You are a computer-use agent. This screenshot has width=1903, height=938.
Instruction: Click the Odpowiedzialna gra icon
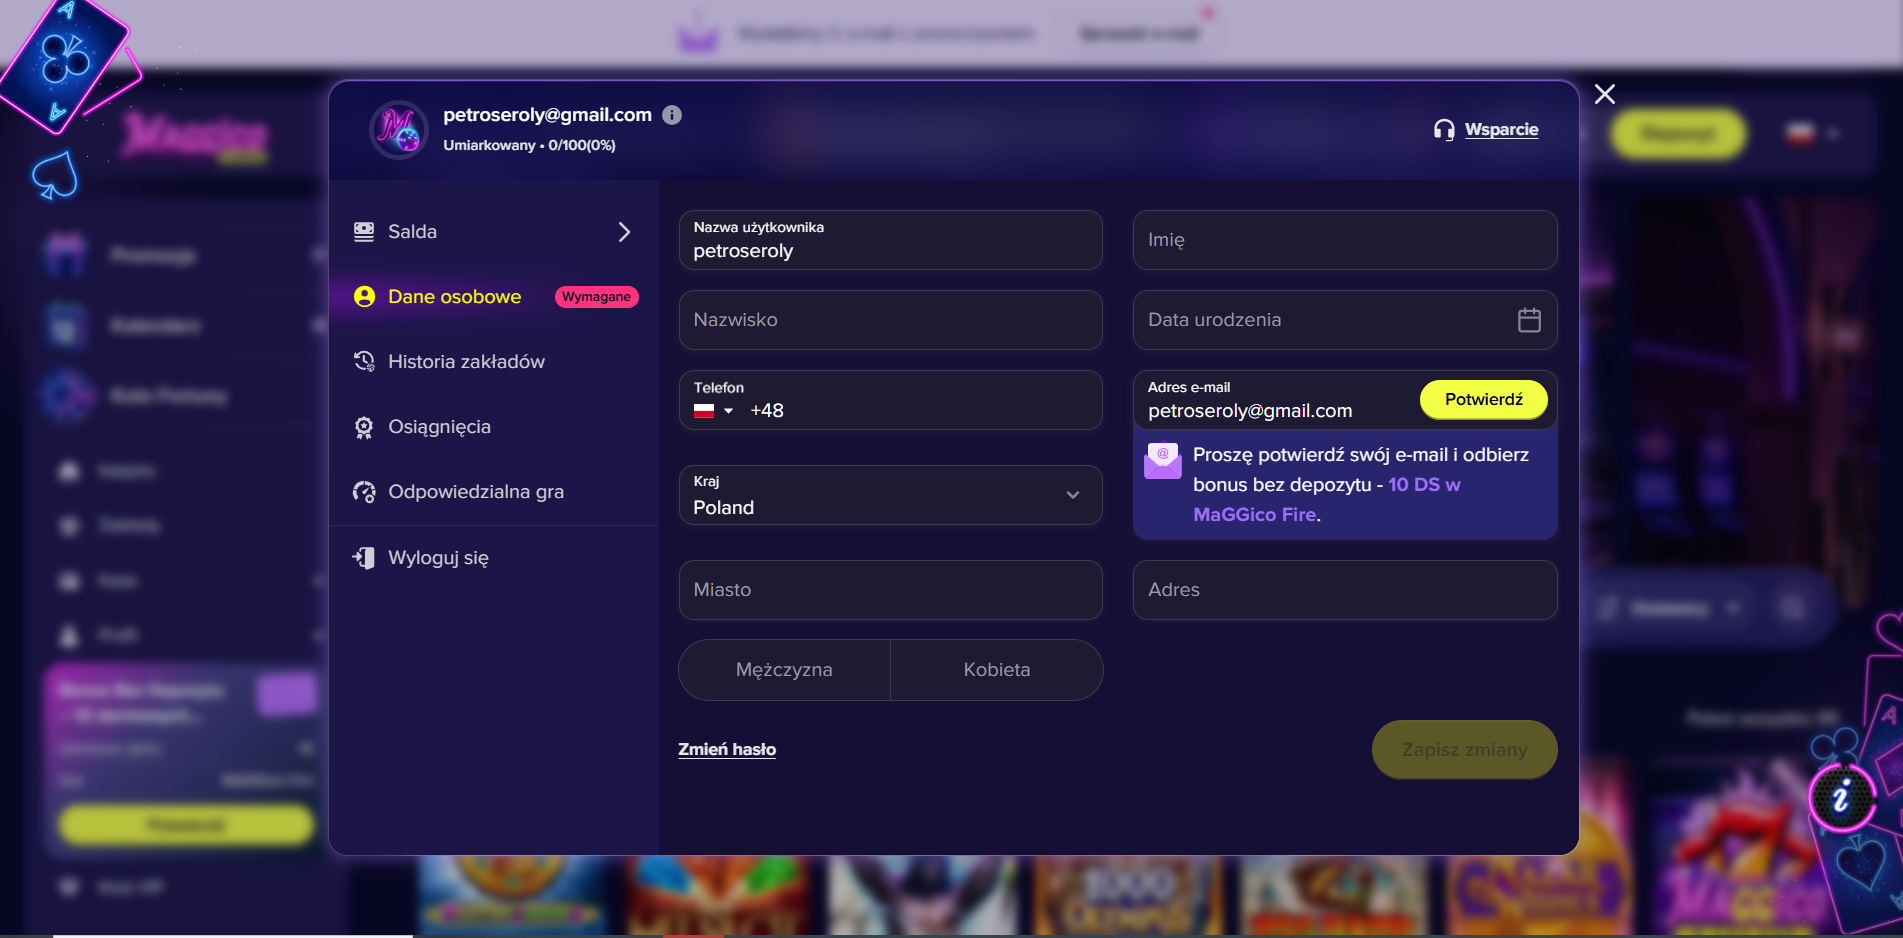point(364,492)
